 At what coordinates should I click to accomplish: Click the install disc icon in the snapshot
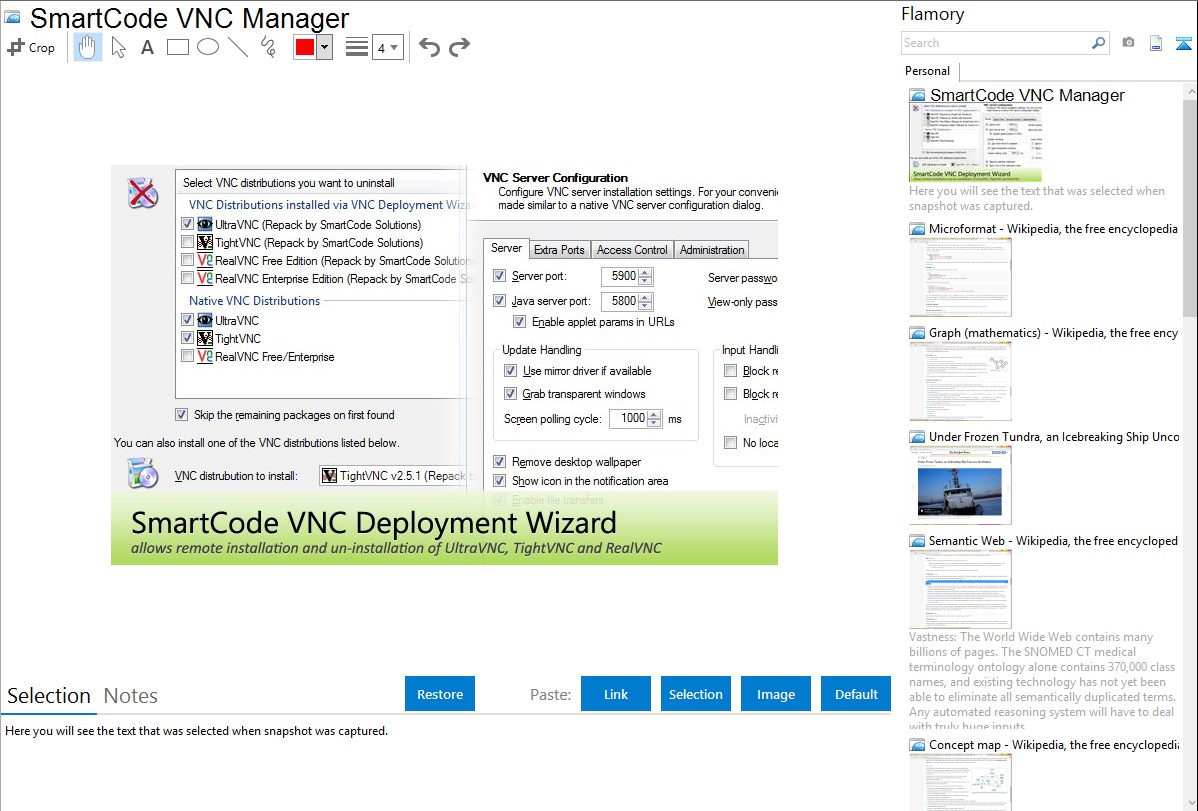pos(142,473)
